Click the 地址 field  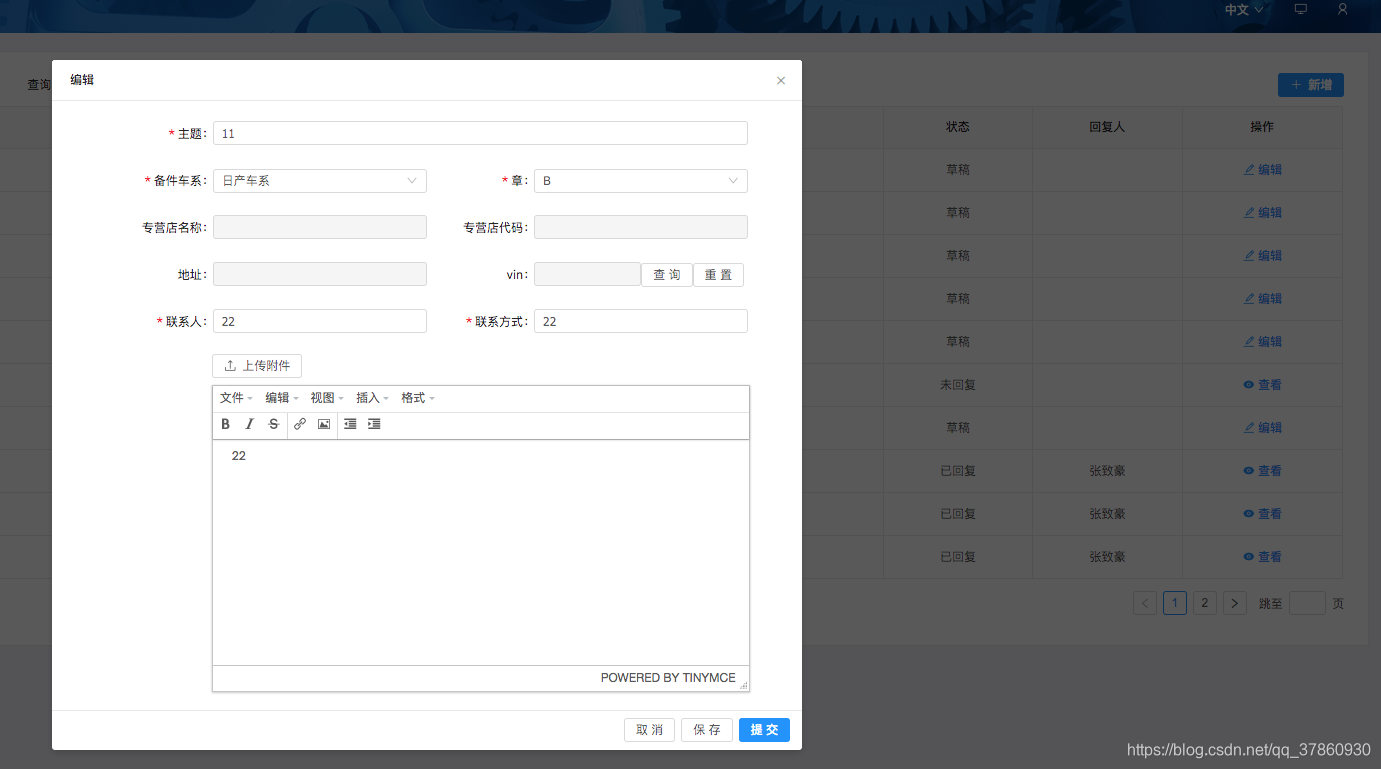(320, 274)
